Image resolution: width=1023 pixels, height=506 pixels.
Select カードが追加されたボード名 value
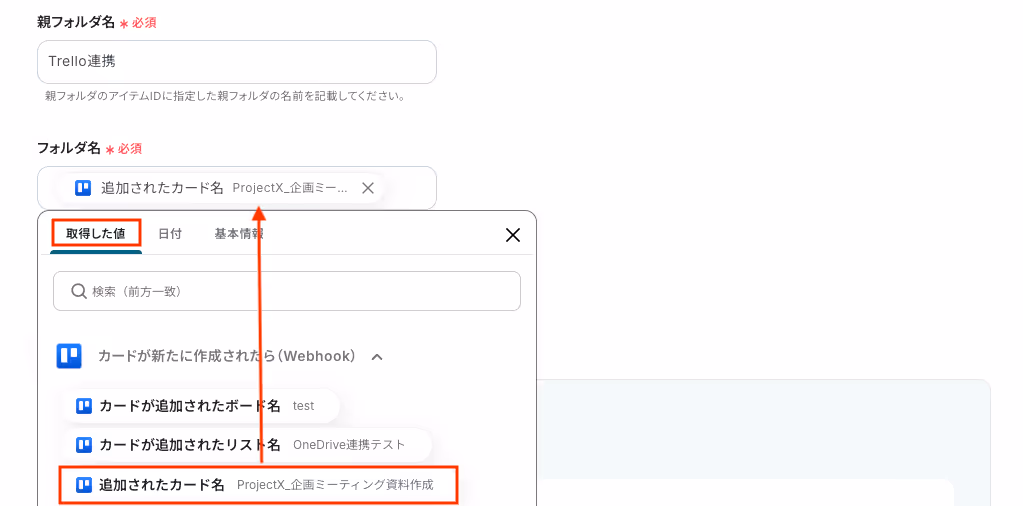pyautogui.click(x=201, y=406)
